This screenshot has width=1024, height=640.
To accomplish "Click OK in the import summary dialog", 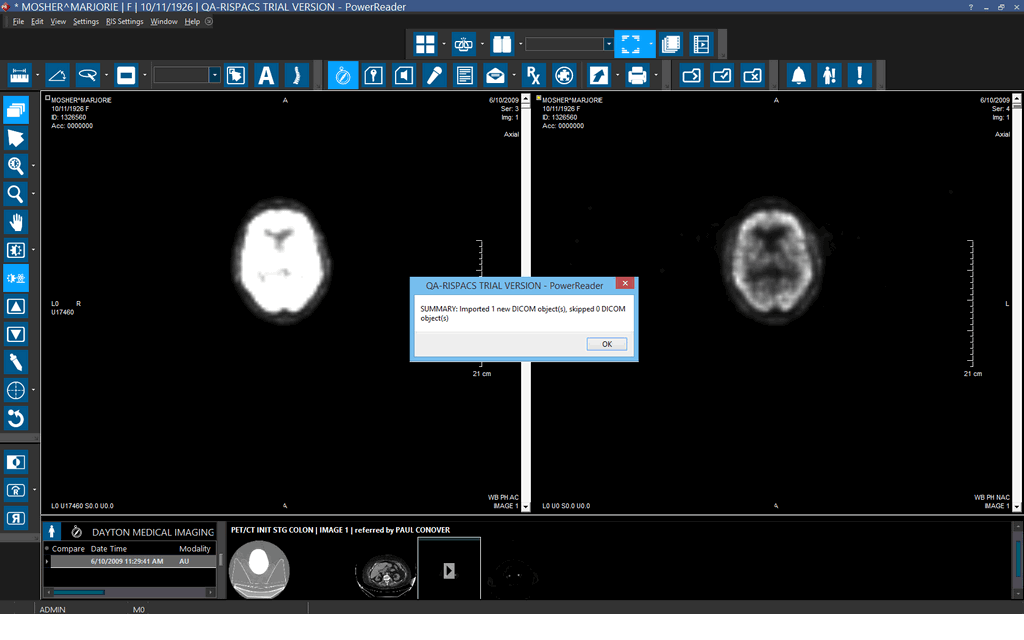I will pos(606,344).
